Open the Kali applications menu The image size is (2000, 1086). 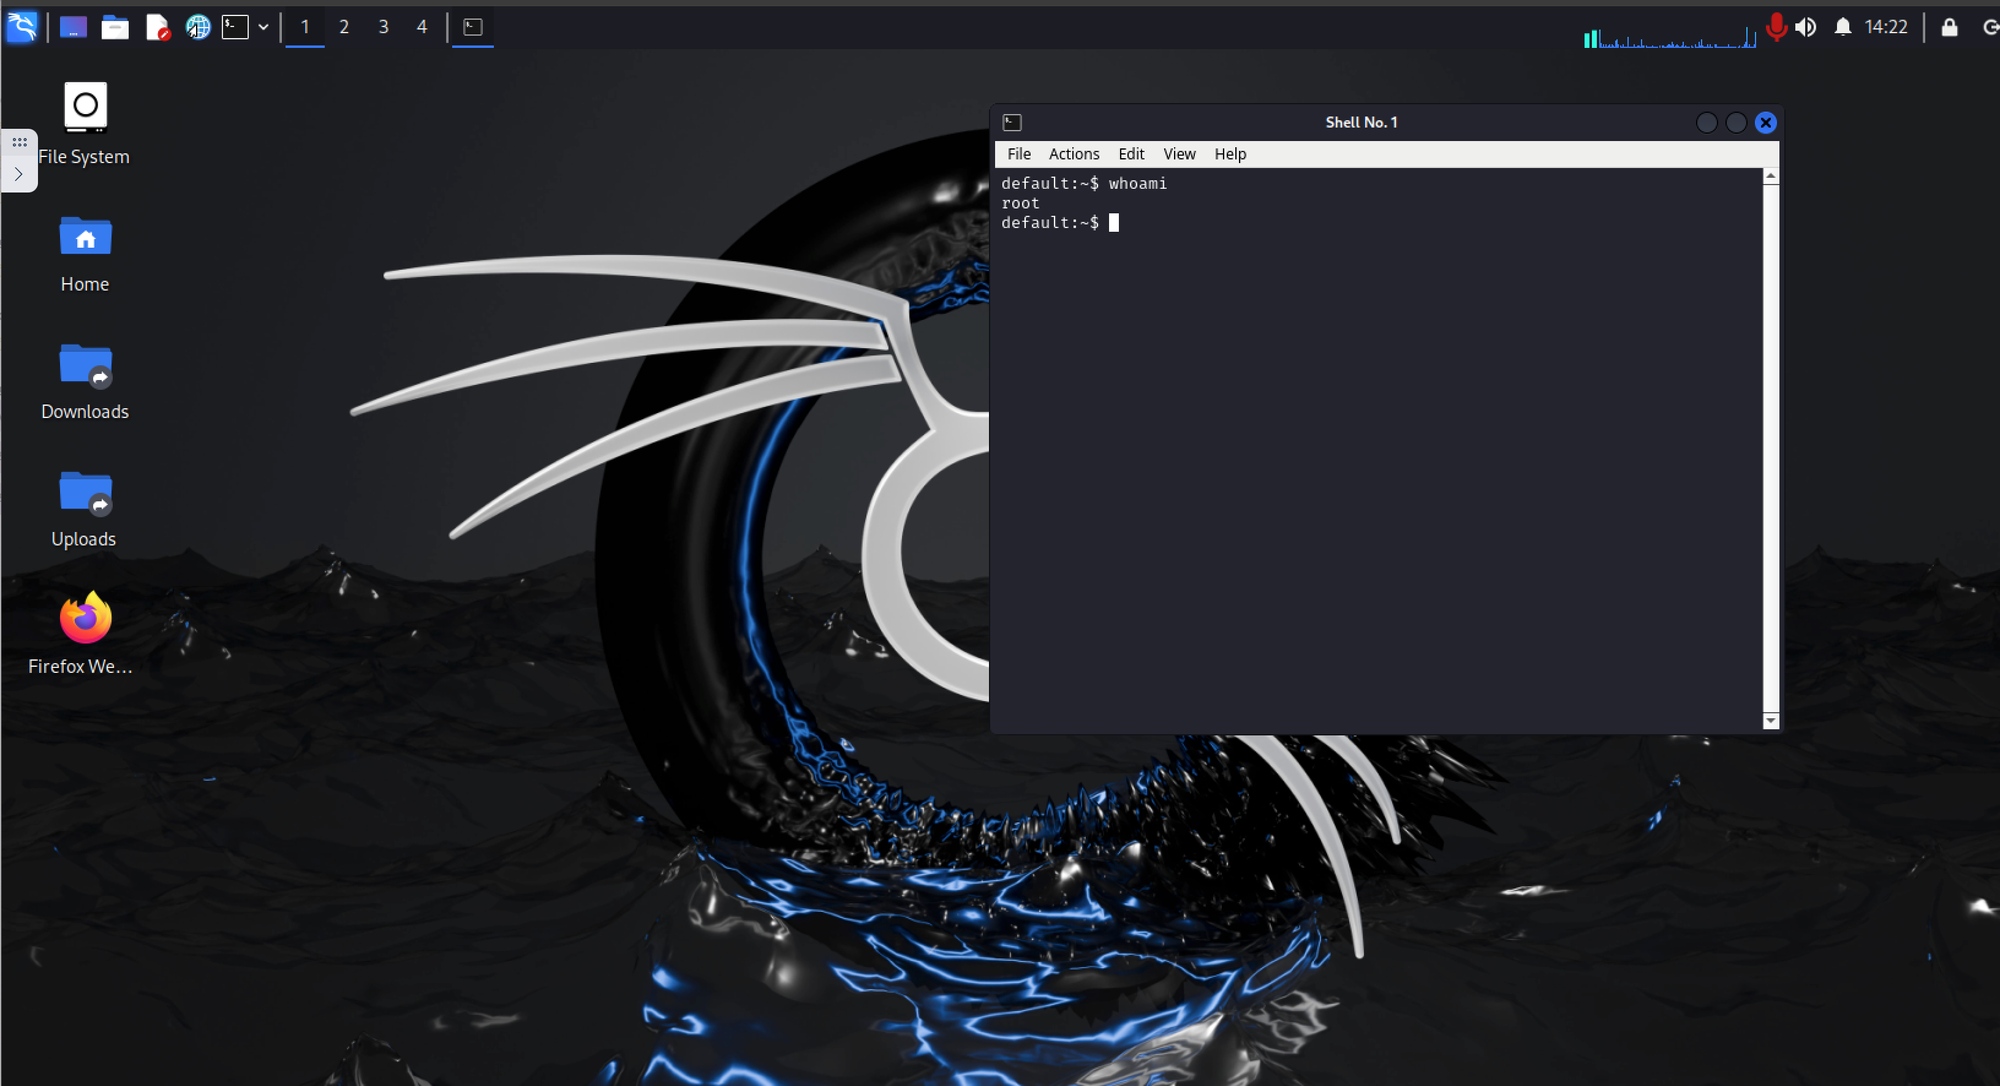(x=22, y=26)
